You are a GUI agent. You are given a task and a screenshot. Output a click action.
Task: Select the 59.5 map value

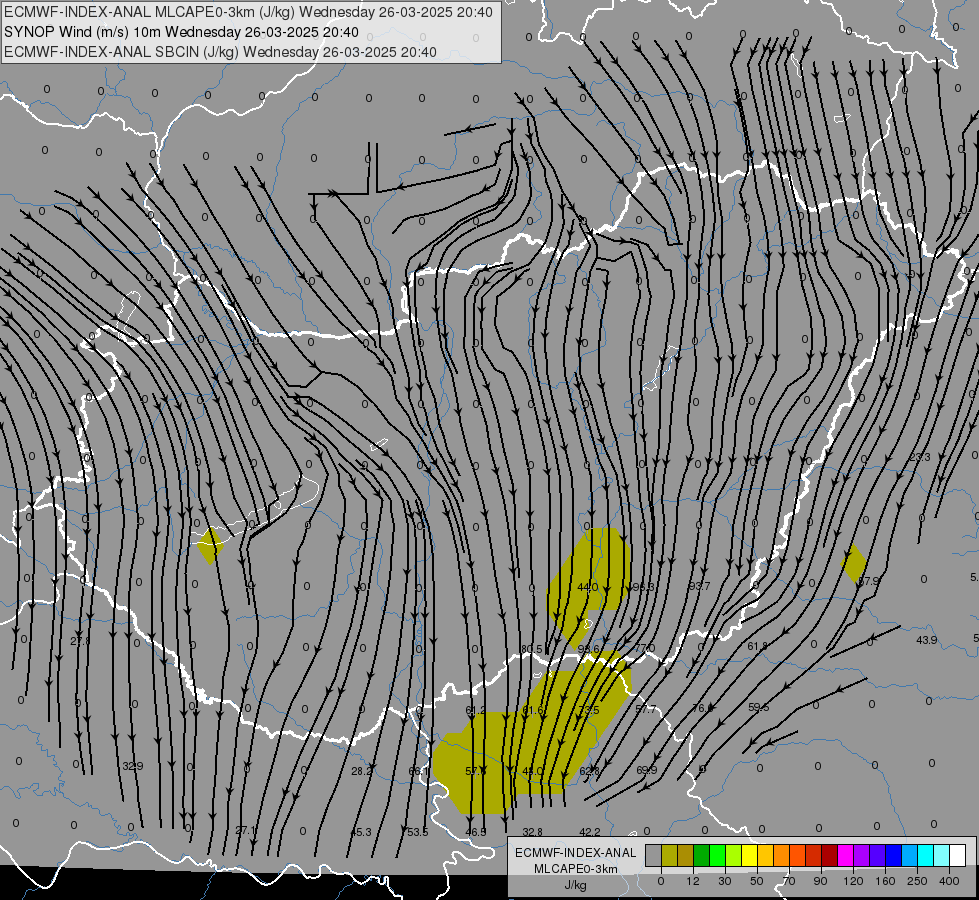(759, 707)
